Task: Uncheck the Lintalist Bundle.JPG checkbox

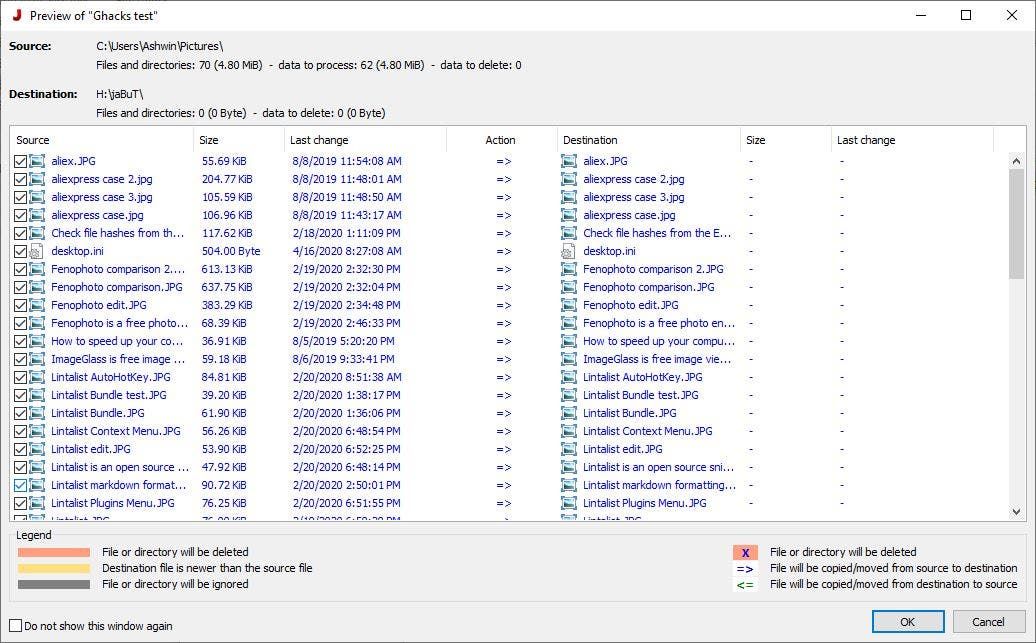Action: 20,413
